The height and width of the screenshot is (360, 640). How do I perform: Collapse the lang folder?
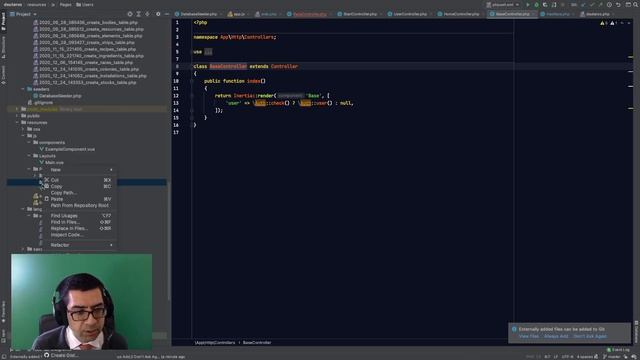(23, 209)
